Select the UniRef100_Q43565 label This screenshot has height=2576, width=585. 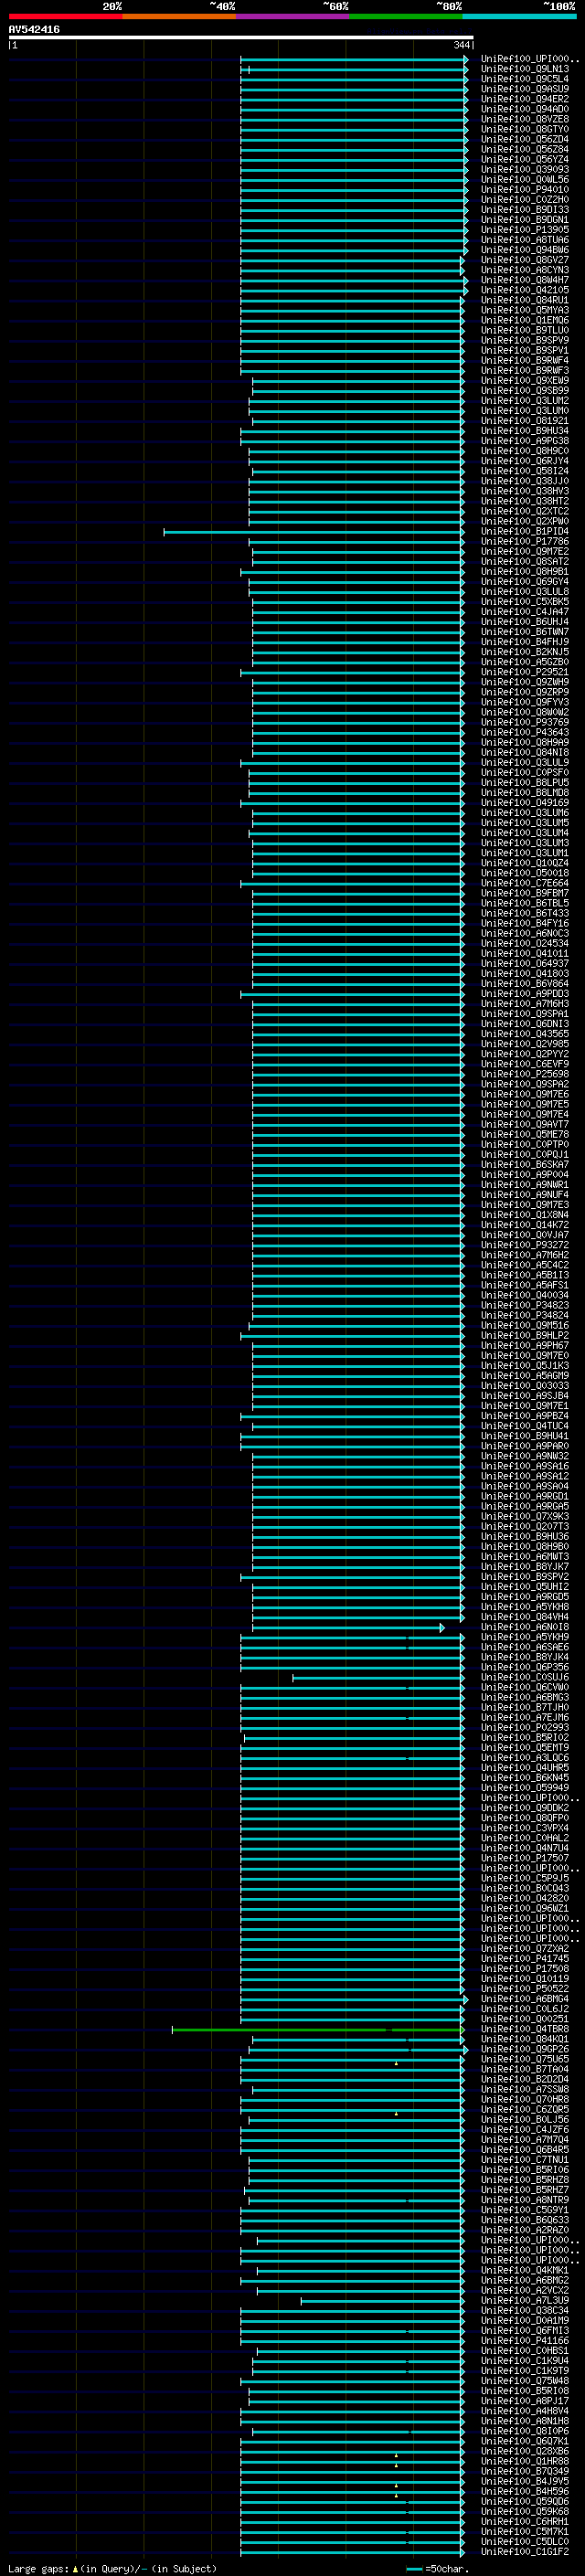(x=524, y=1034)
